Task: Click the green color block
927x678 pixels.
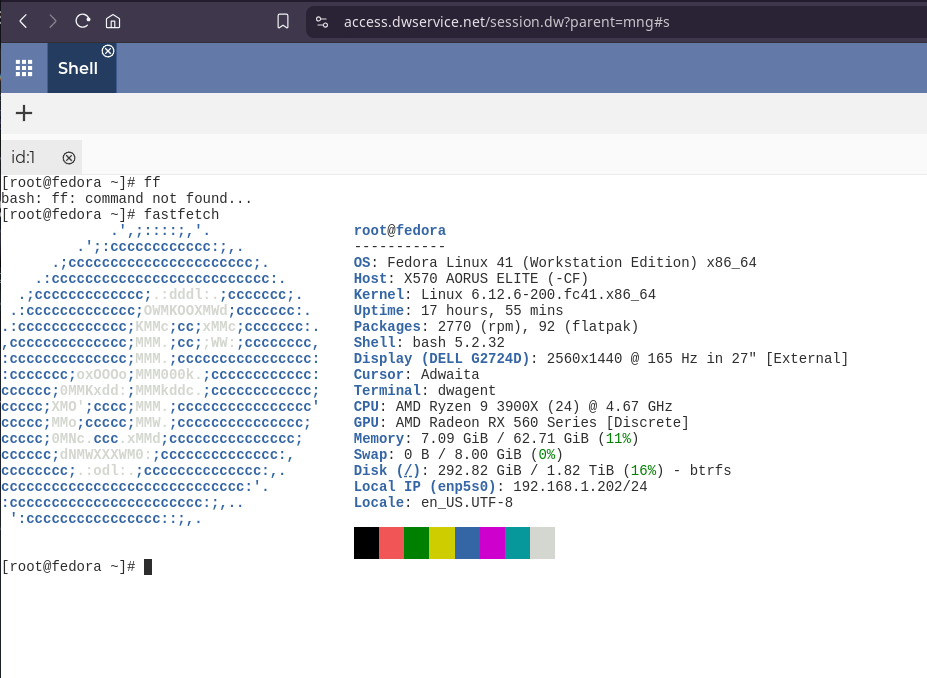Action: coord(416,543)
